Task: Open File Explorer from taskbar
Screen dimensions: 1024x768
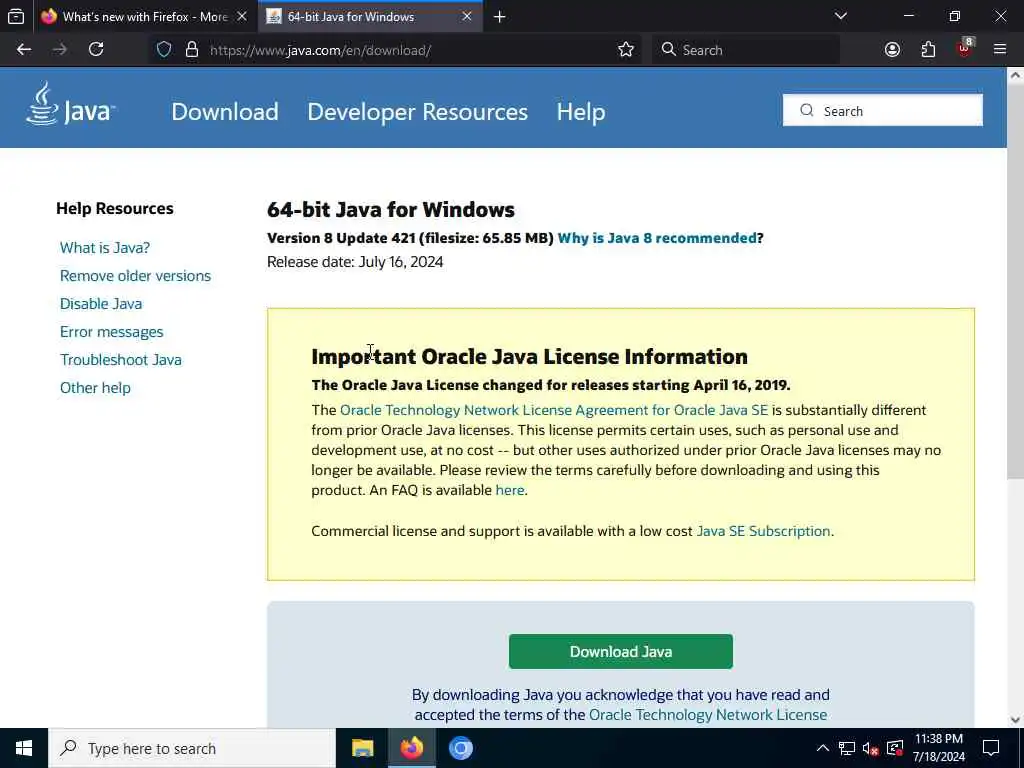Action: tap(362, 748)
